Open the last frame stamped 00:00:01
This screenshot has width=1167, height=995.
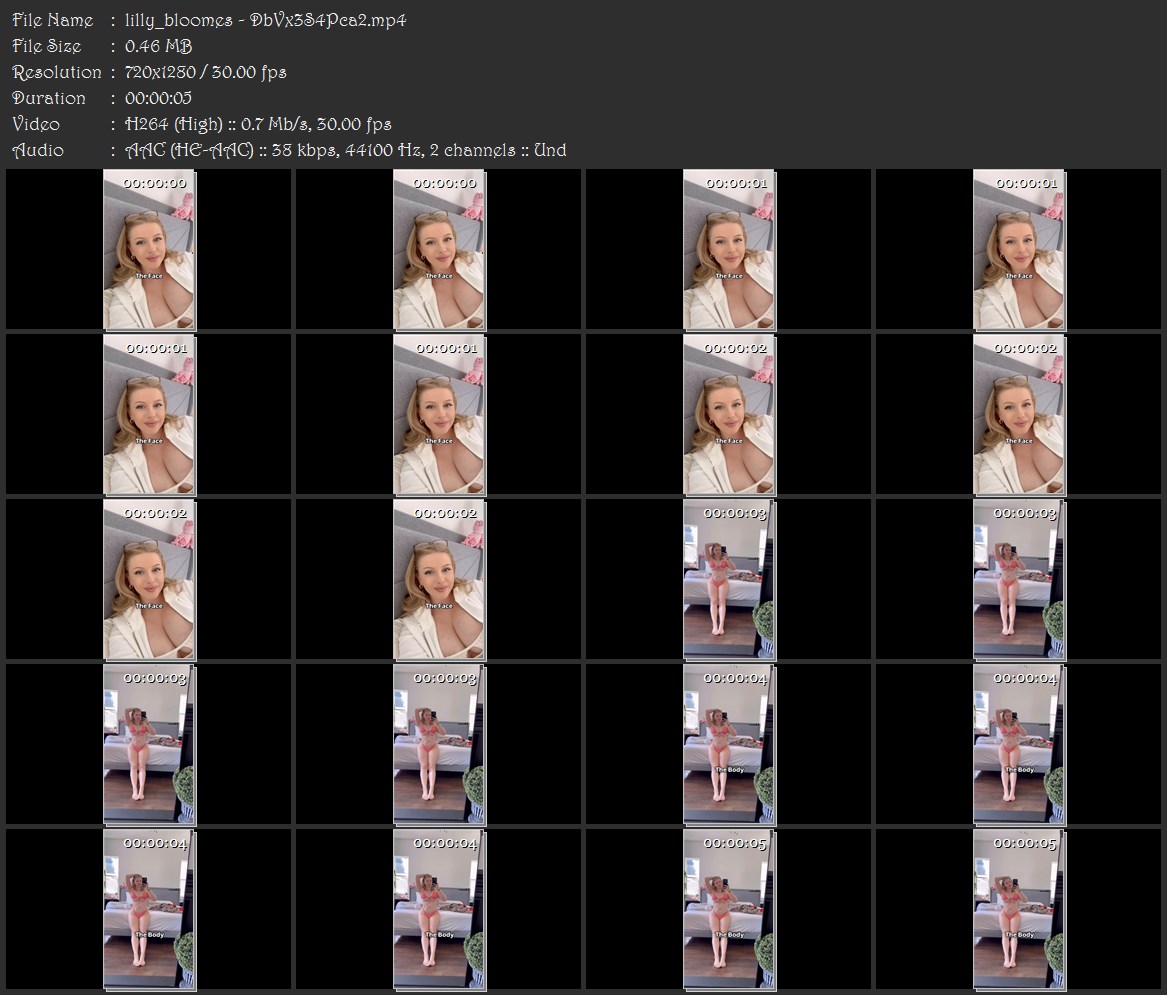[439, 415]
